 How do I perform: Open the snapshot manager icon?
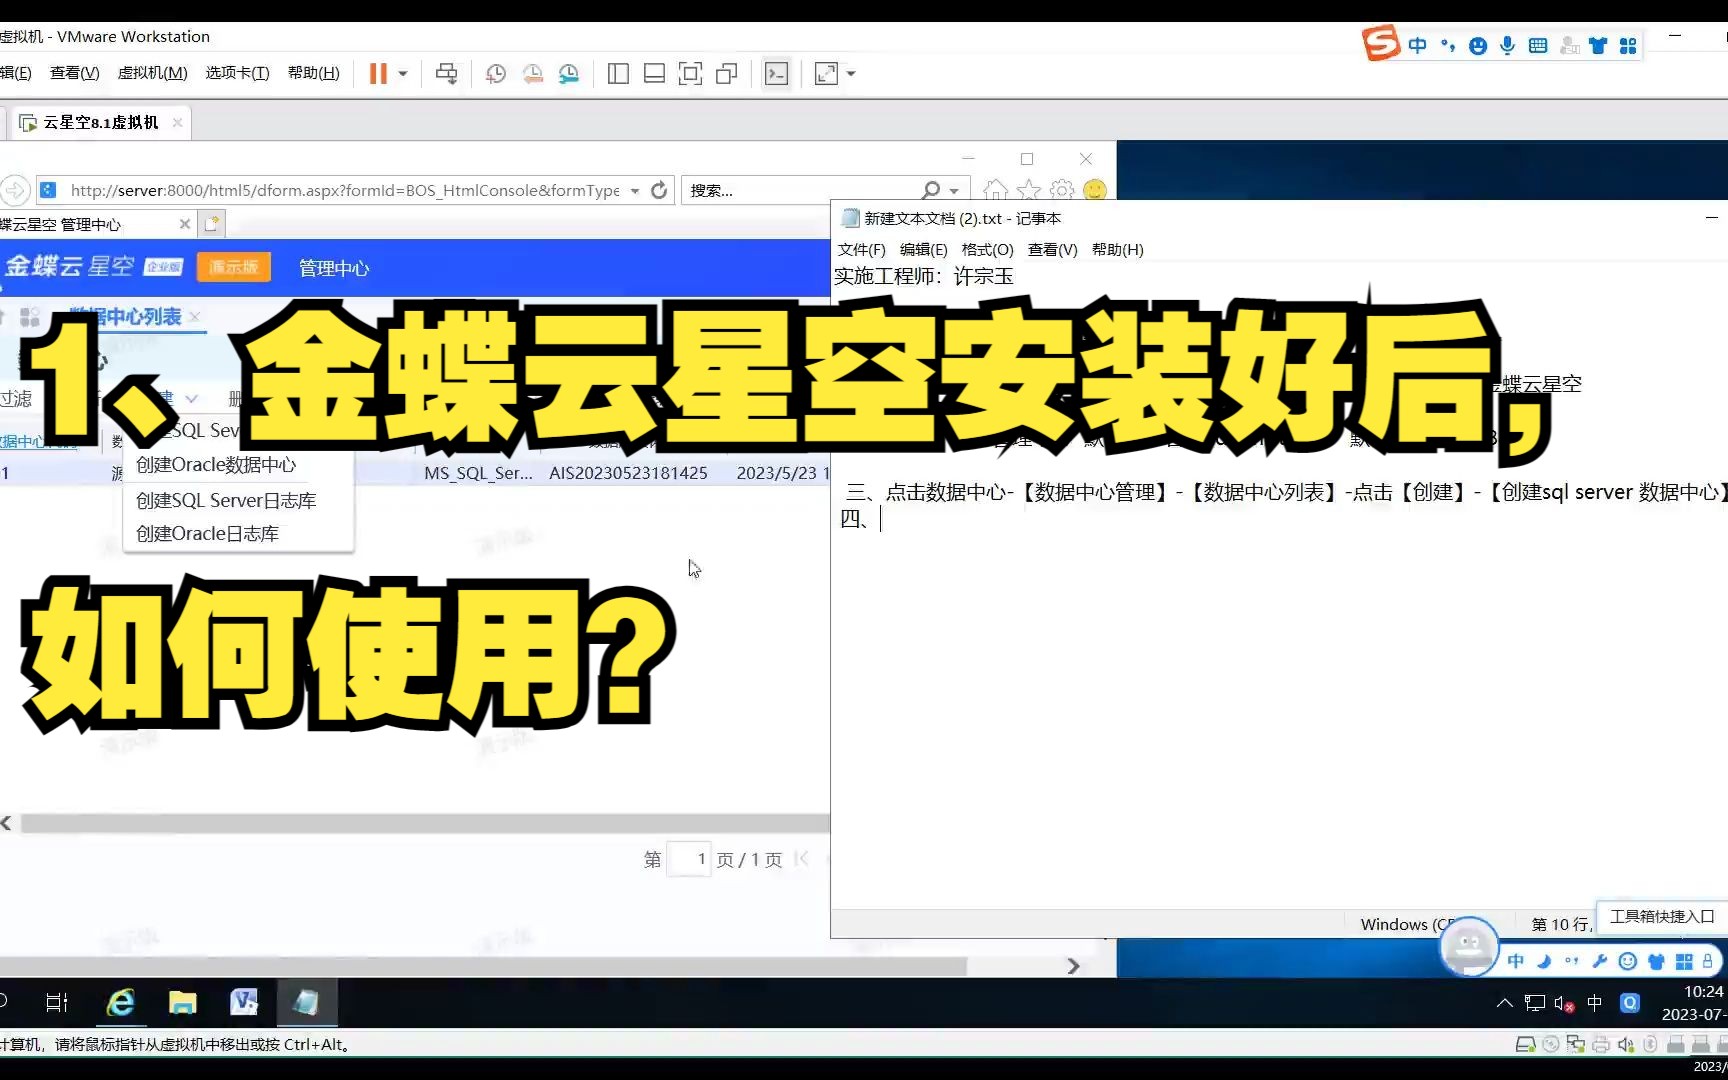click(x=570, y=73)
